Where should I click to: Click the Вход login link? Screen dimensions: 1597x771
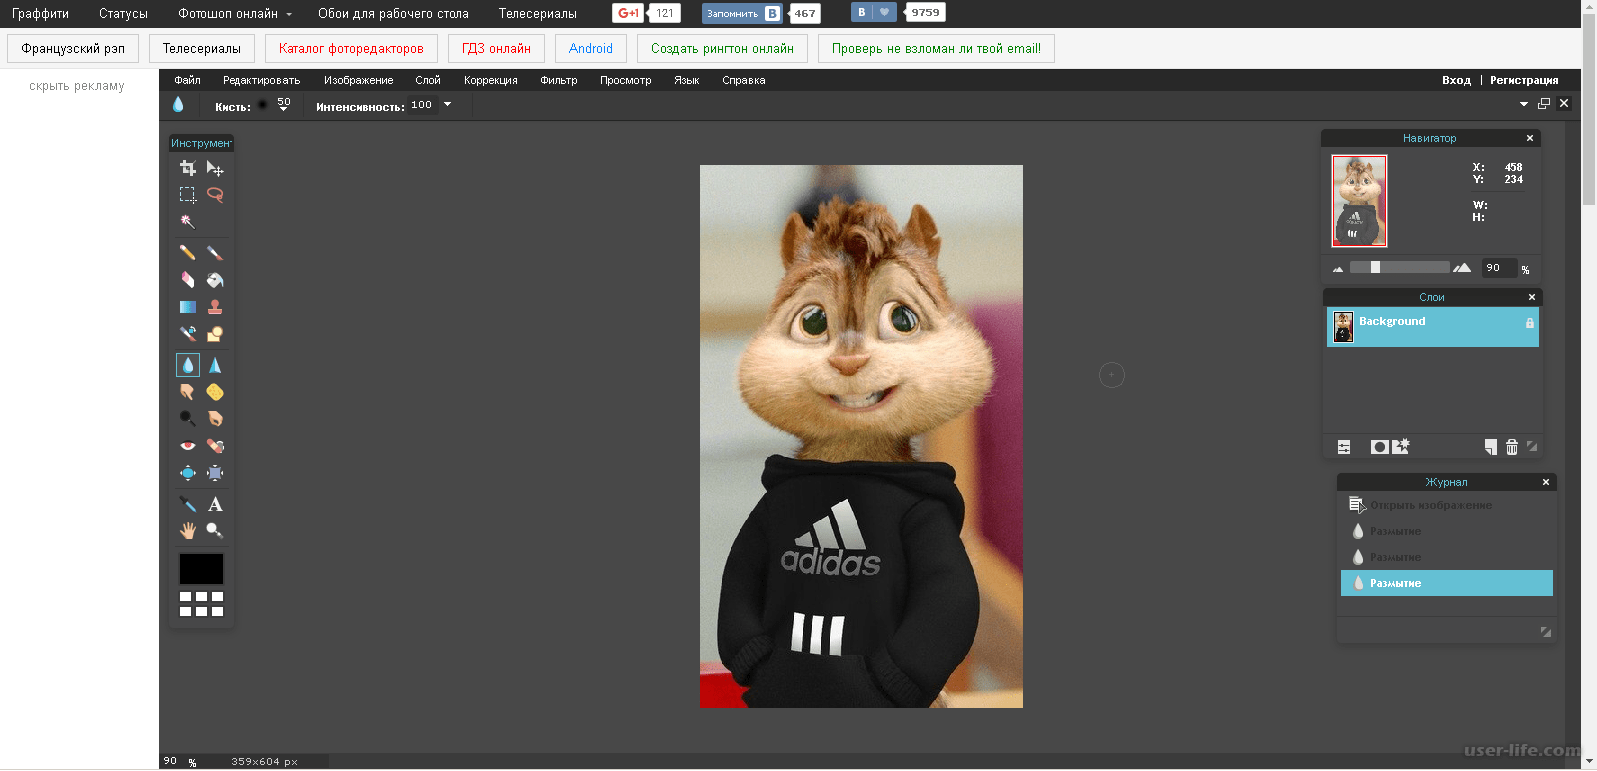click(1456, 80)
